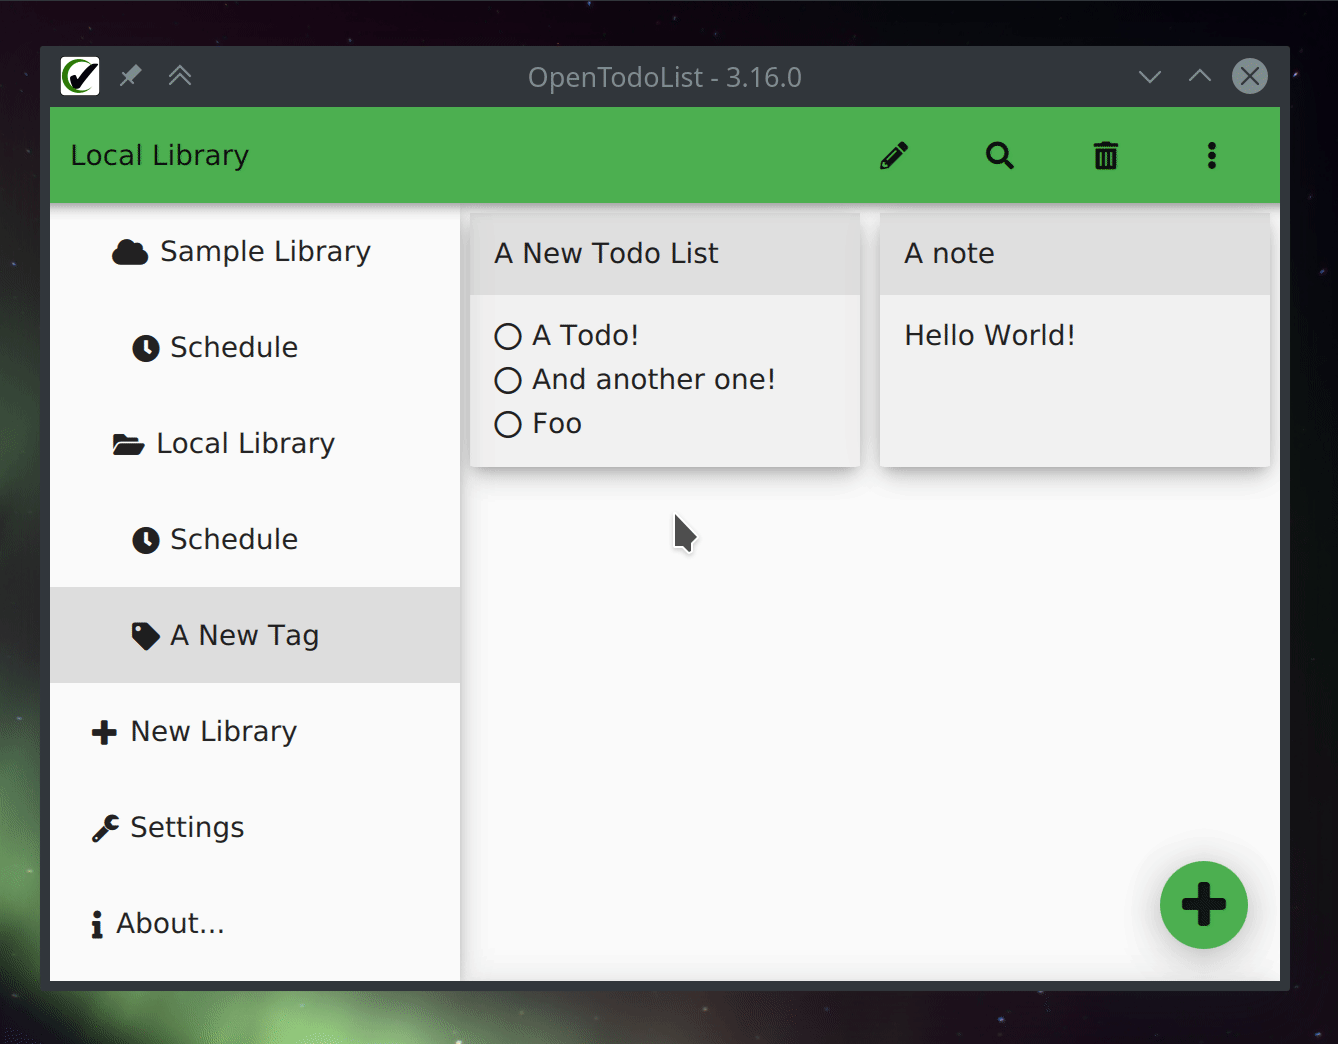
Task: Open Schedule under Sample Library
Action: (x=255, y=348)
